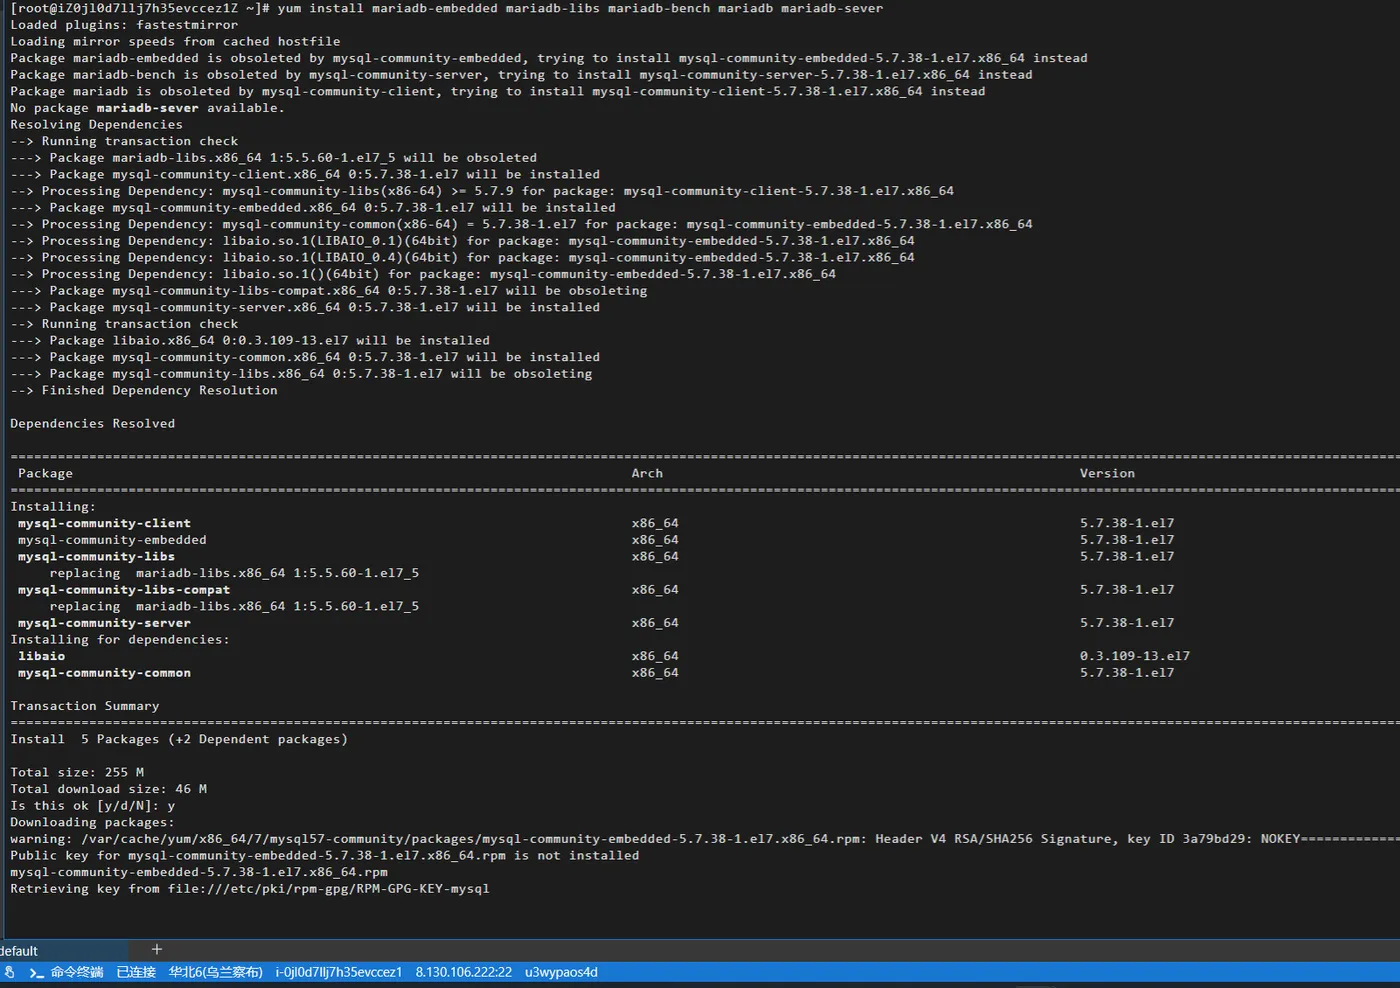Select the default terminal tab

64,950
